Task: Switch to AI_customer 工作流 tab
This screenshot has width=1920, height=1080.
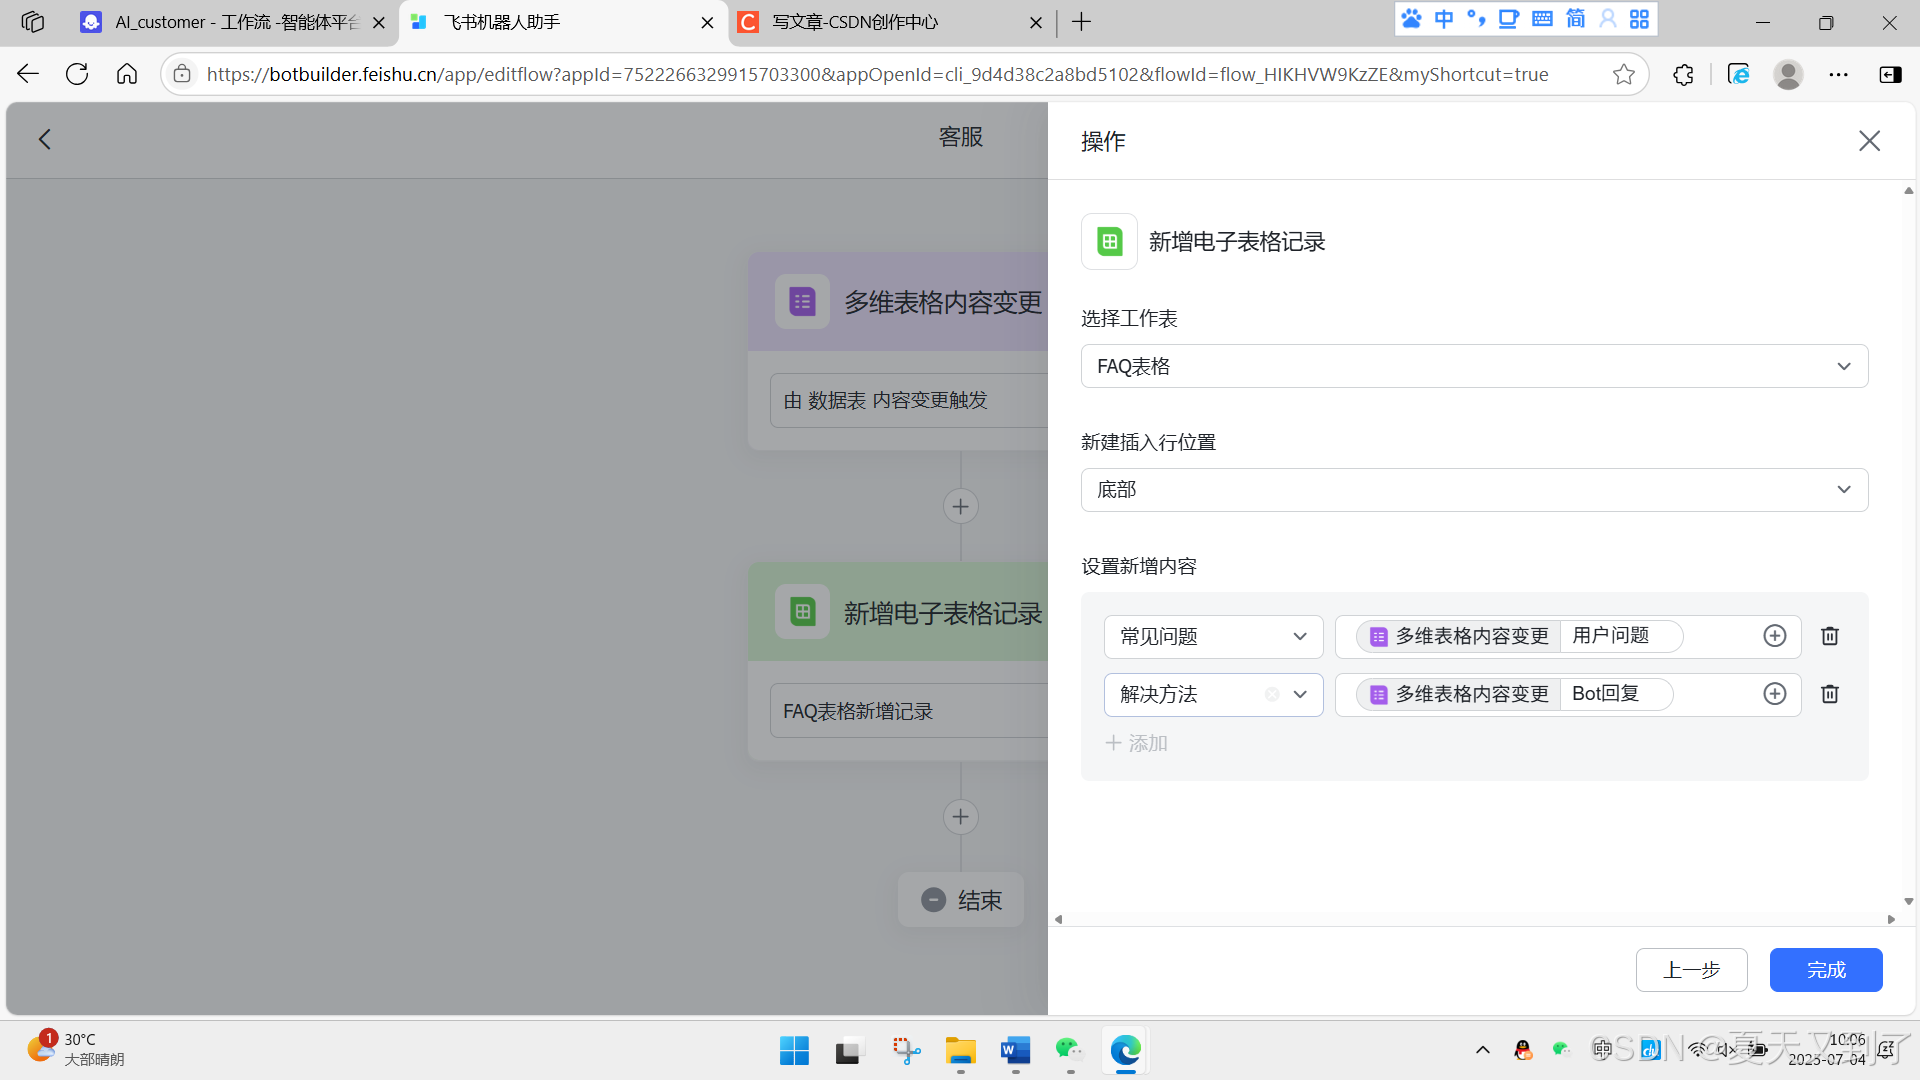Action: pyautogui.click(x=235, y=22)
